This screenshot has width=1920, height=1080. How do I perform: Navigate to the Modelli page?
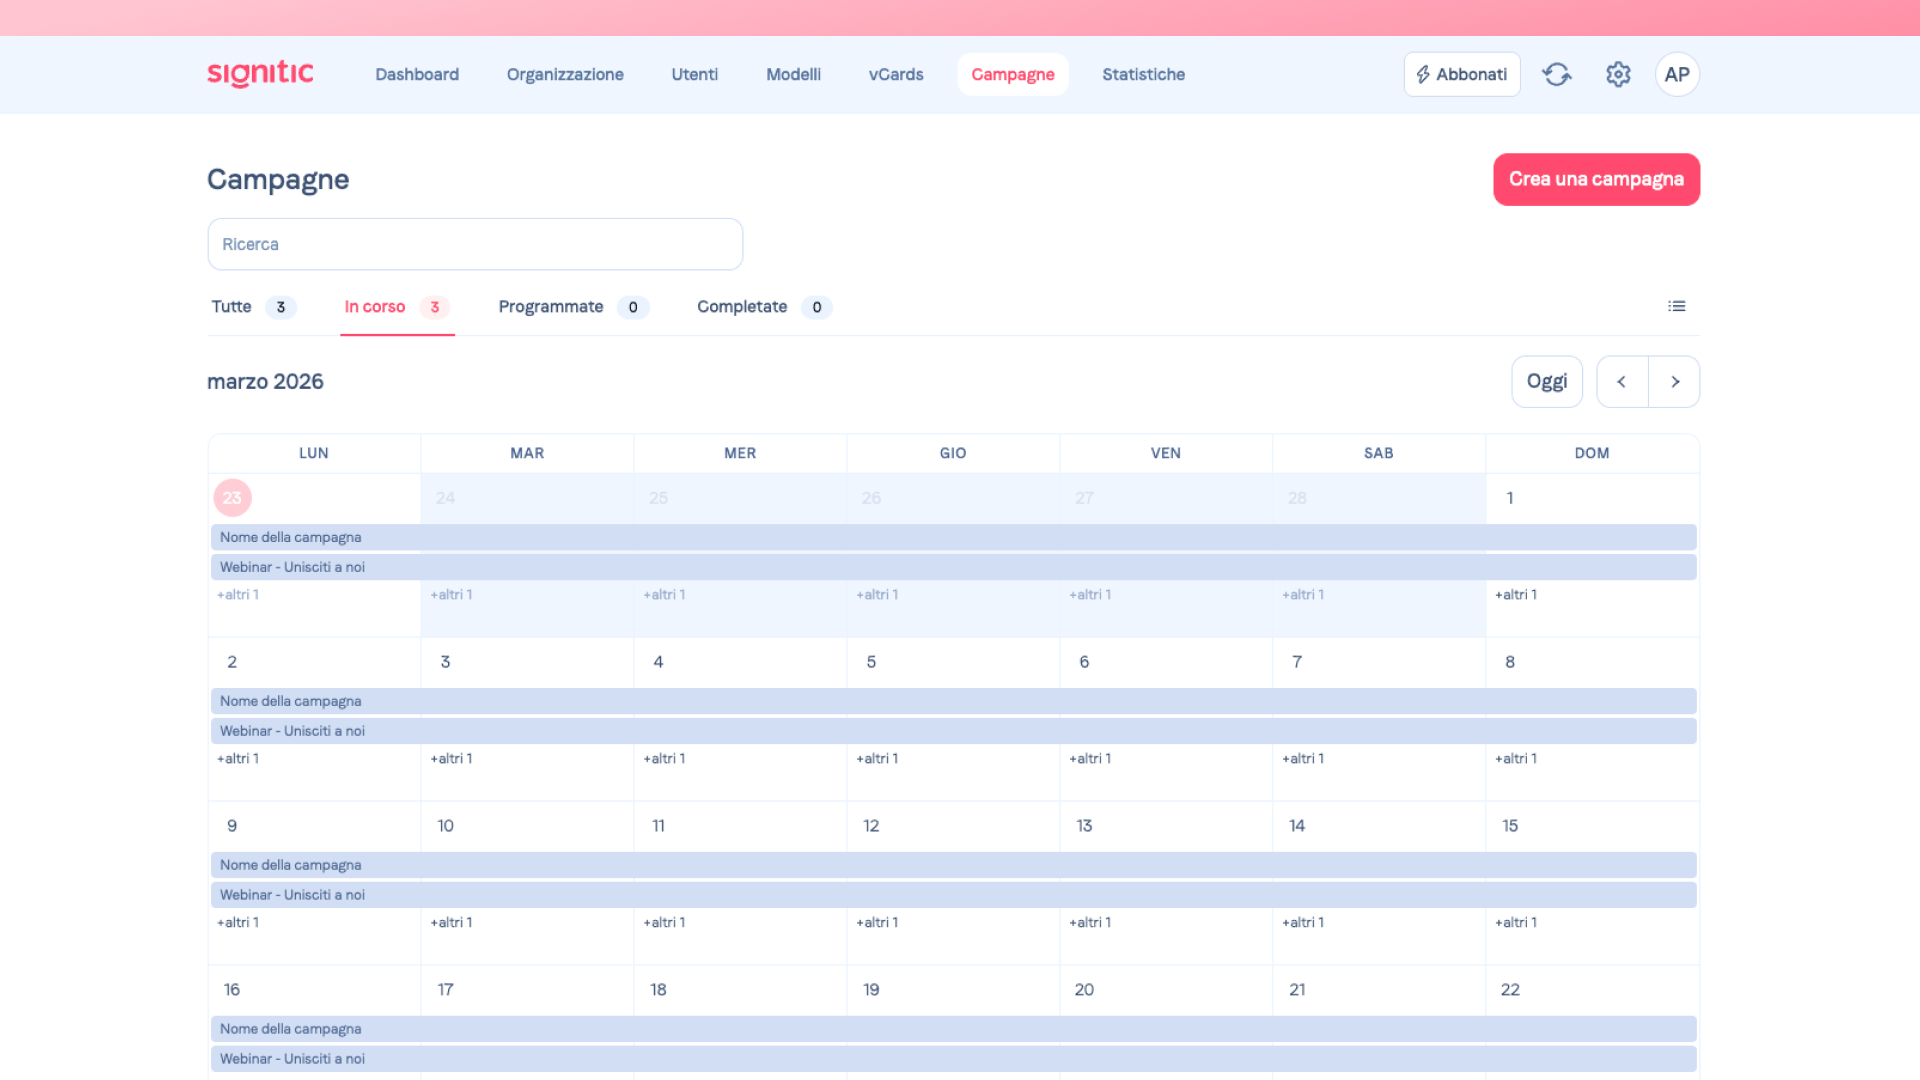point(793,74)
